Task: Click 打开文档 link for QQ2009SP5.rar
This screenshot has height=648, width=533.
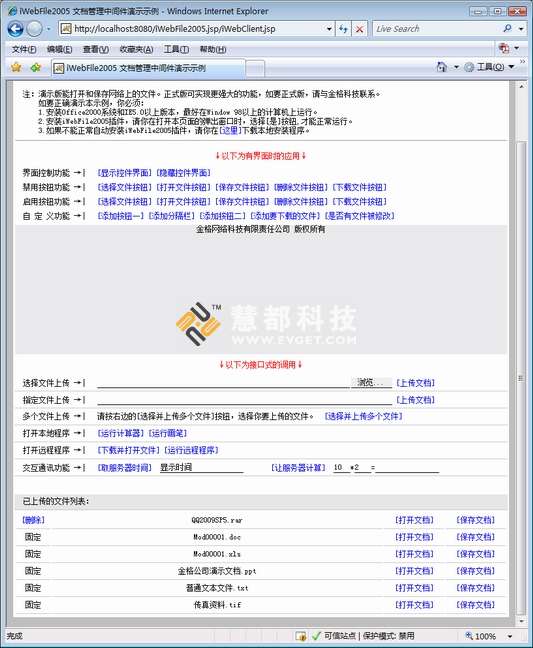Action: (414, 520)
